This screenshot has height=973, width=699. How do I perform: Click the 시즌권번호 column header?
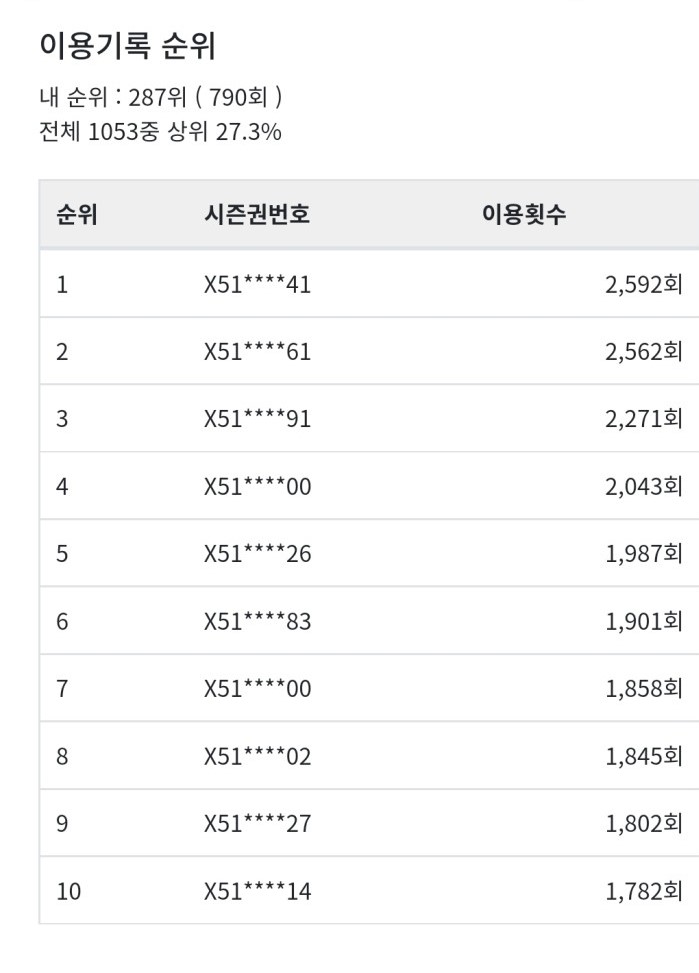257,215
